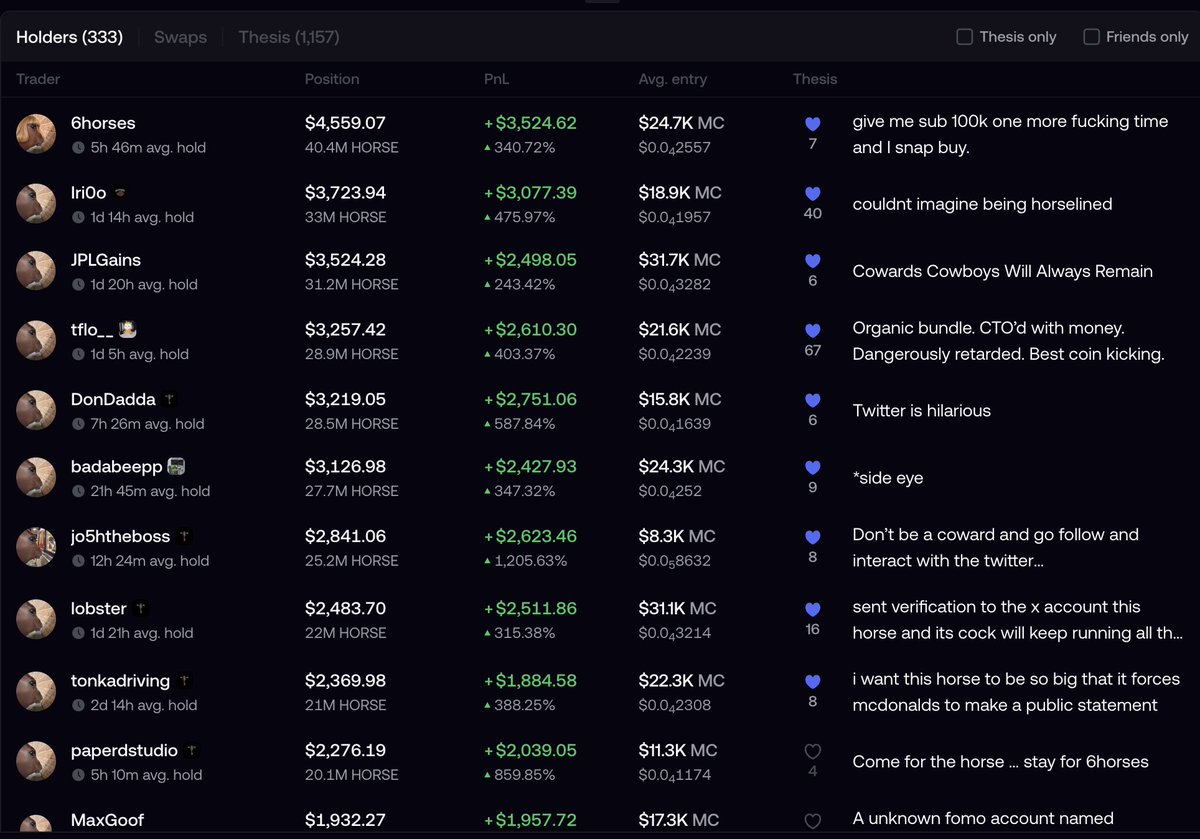This screenshot has height=839, width=1200.
Task: Switch to the Holders (333) tab
Action: pos(69,37)
